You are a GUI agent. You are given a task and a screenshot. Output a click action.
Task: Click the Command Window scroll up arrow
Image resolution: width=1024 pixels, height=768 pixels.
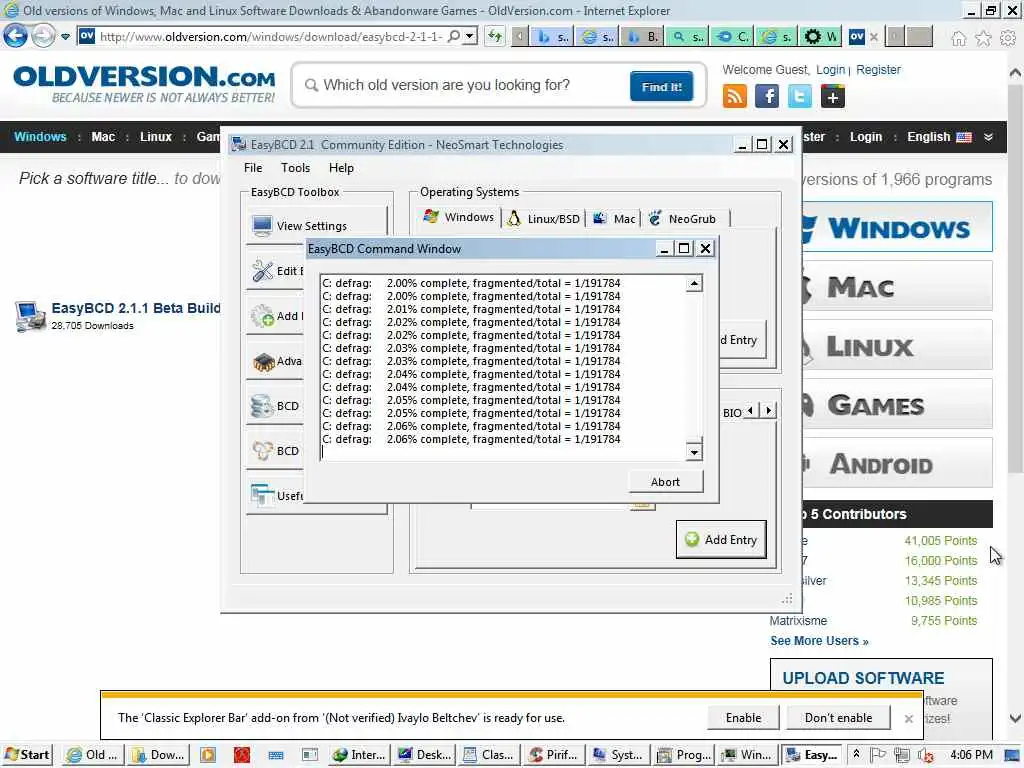click(694, 283)
